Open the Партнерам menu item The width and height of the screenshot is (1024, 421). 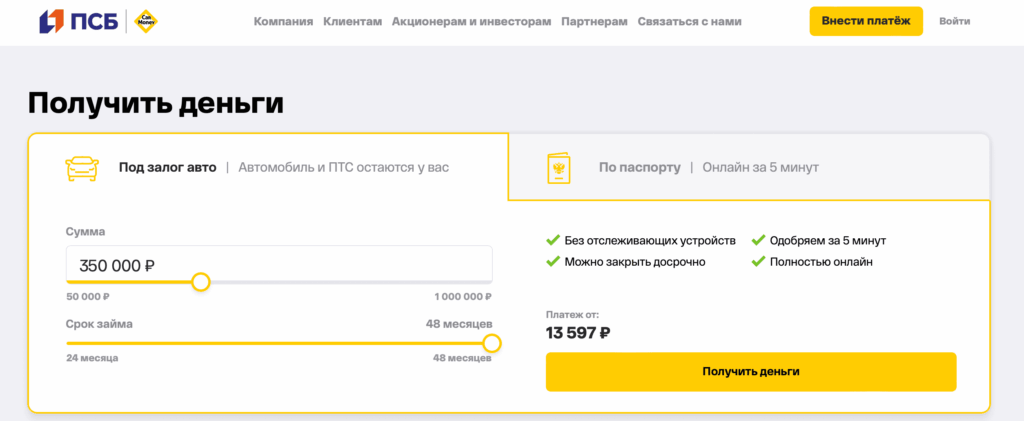[x=594, y=21]
